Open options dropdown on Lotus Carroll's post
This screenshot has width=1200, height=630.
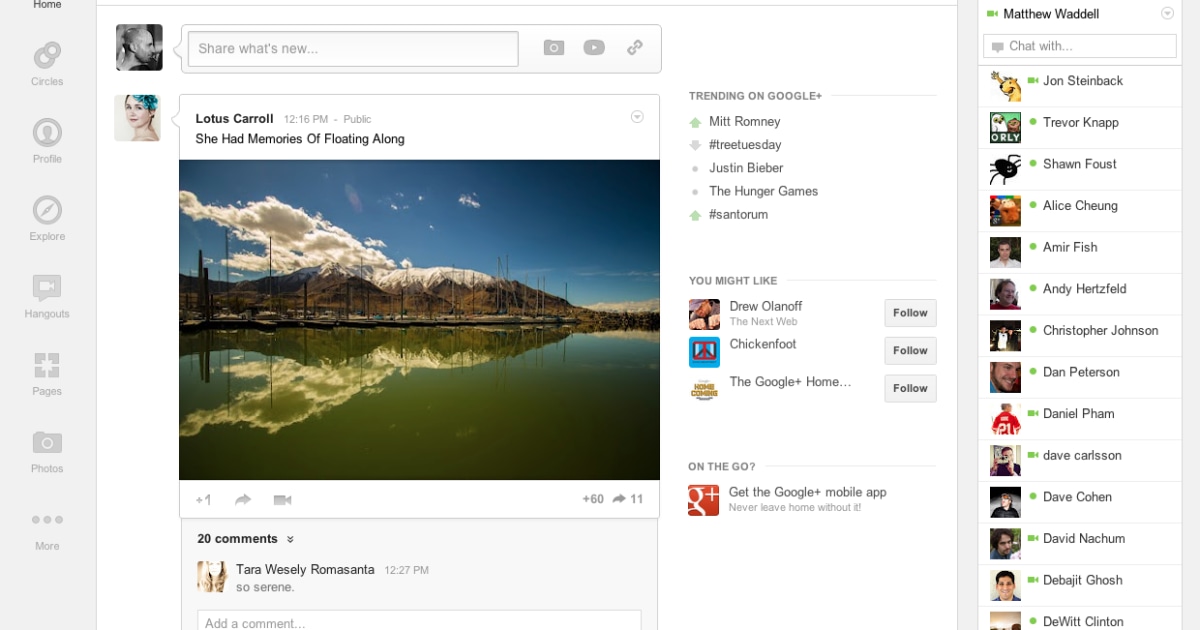(637, 116)
